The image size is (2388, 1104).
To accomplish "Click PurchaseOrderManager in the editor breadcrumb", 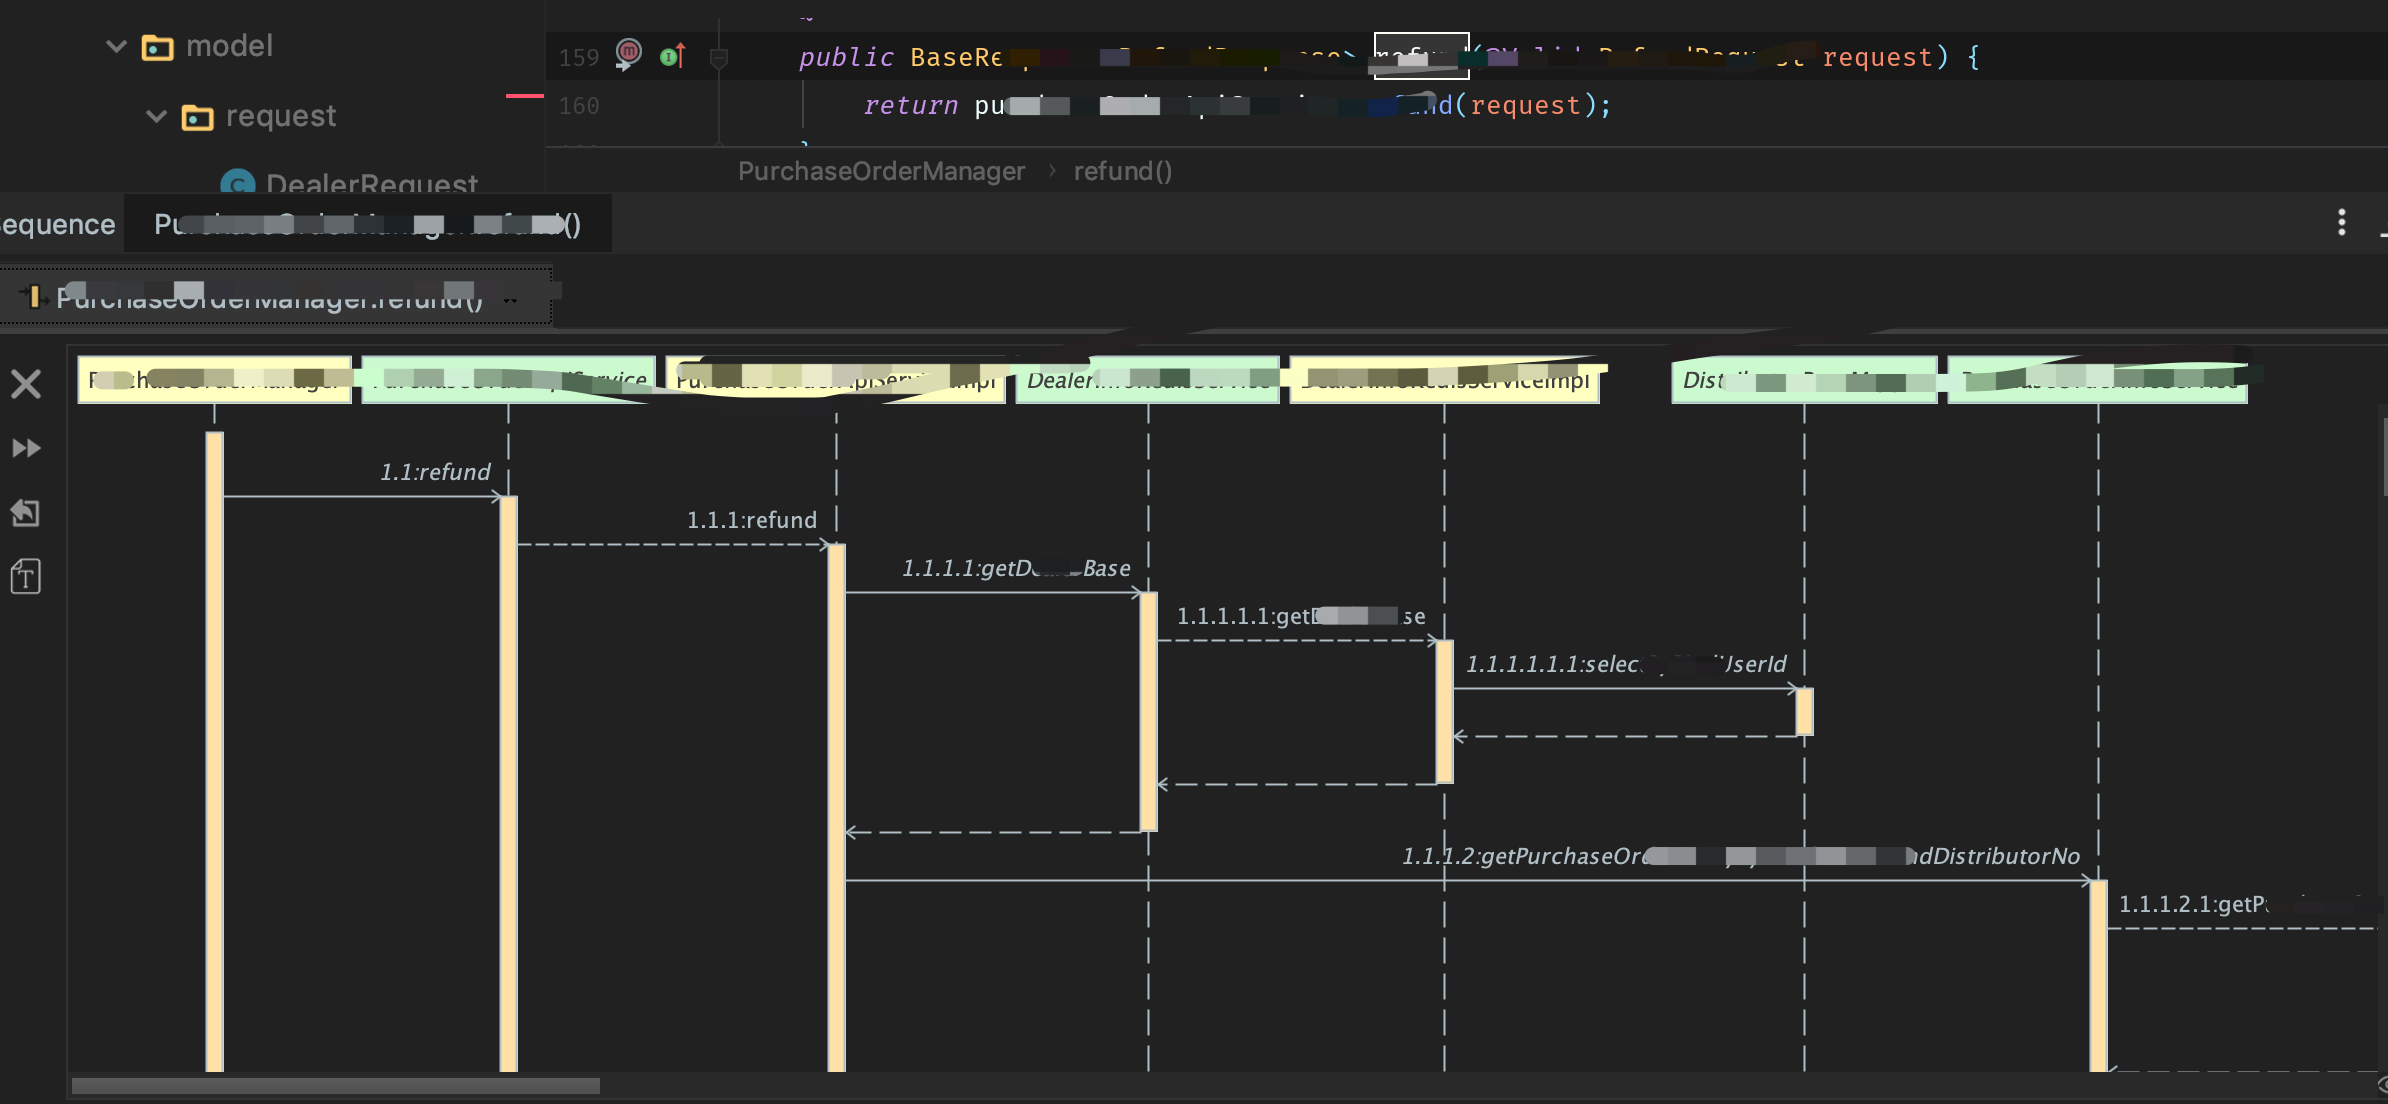I will (881, 171).
